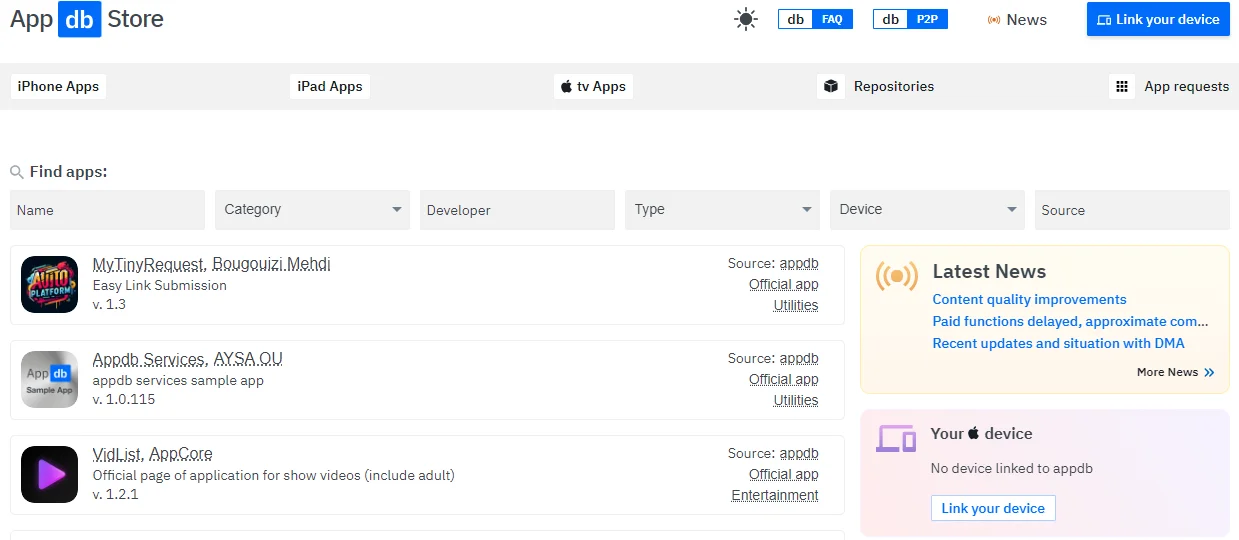Toggle light/dark theme sun icon
The image size is (1239, 540).
point(746,19)
